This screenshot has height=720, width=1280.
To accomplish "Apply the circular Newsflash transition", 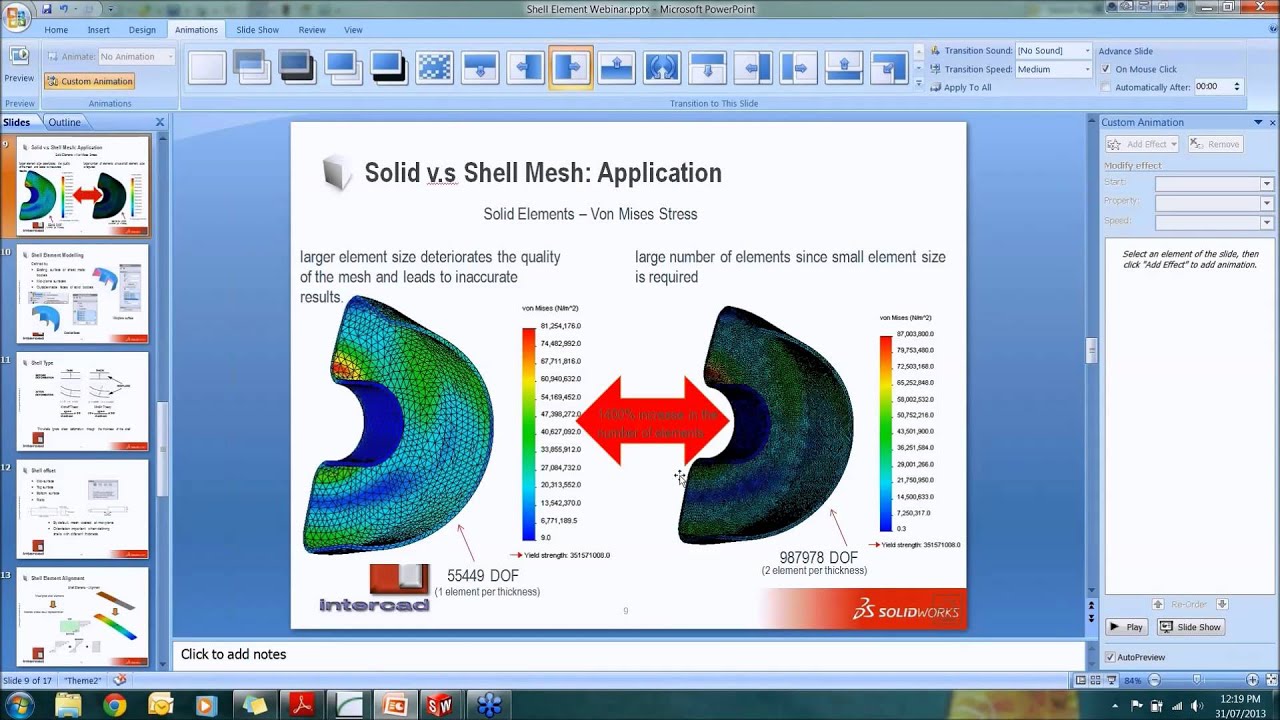I will pos(662,68).
